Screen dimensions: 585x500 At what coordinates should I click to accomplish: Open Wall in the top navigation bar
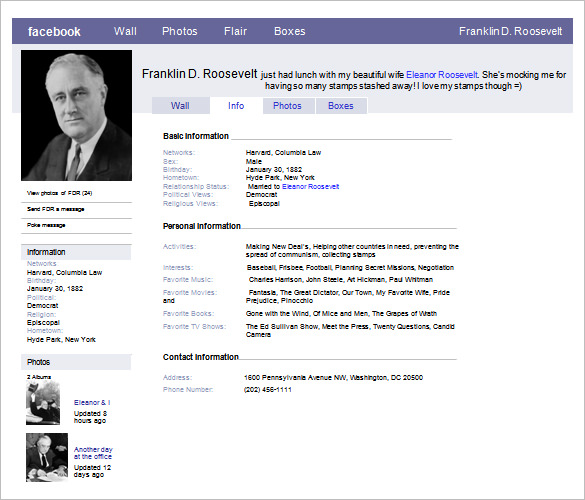tap(125, 31)
